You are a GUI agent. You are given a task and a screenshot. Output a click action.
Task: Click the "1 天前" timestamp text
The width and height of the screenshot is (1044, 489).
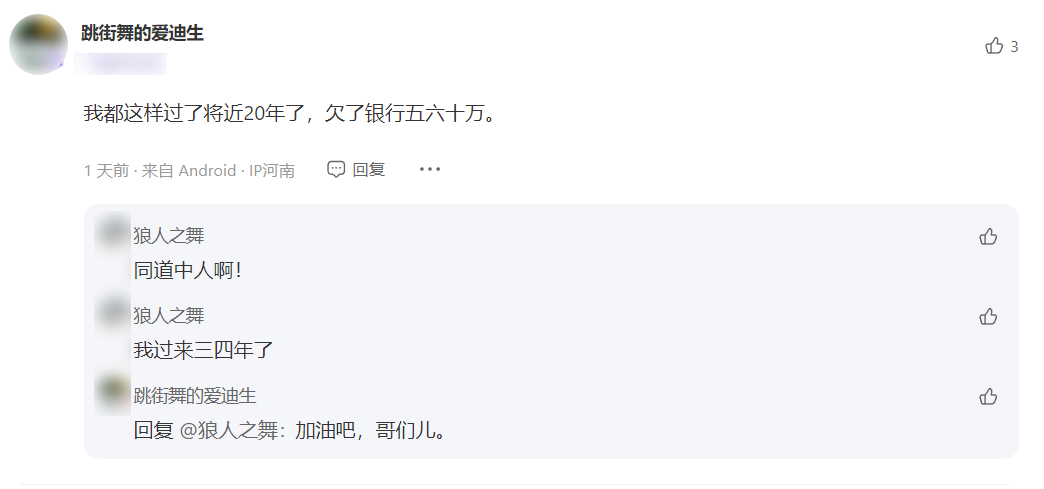[107, 171]
